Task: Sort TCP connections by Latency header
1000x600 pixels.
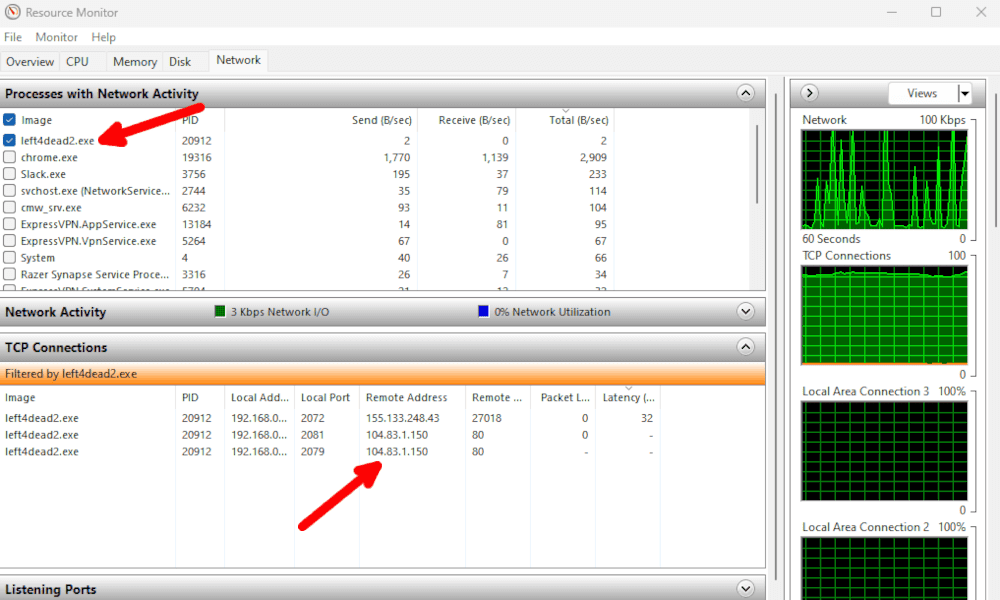Action: (628, 397)
